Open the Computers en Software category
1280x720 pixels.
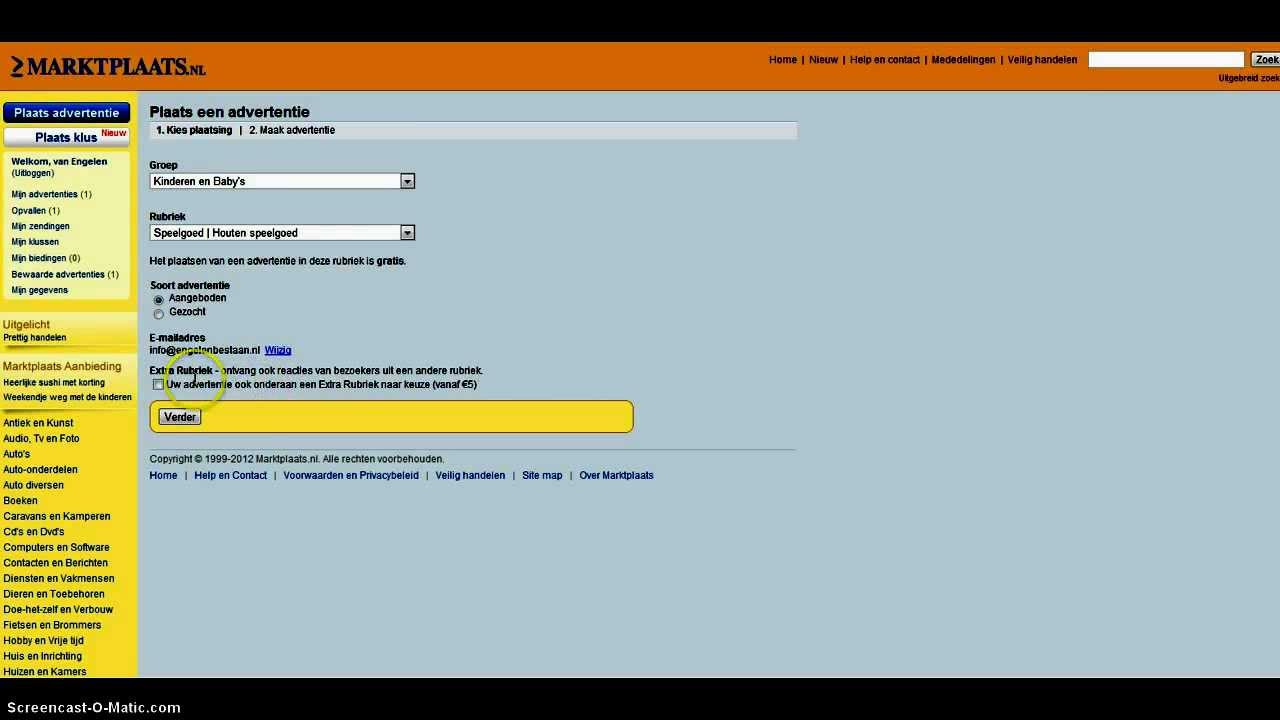56,547
